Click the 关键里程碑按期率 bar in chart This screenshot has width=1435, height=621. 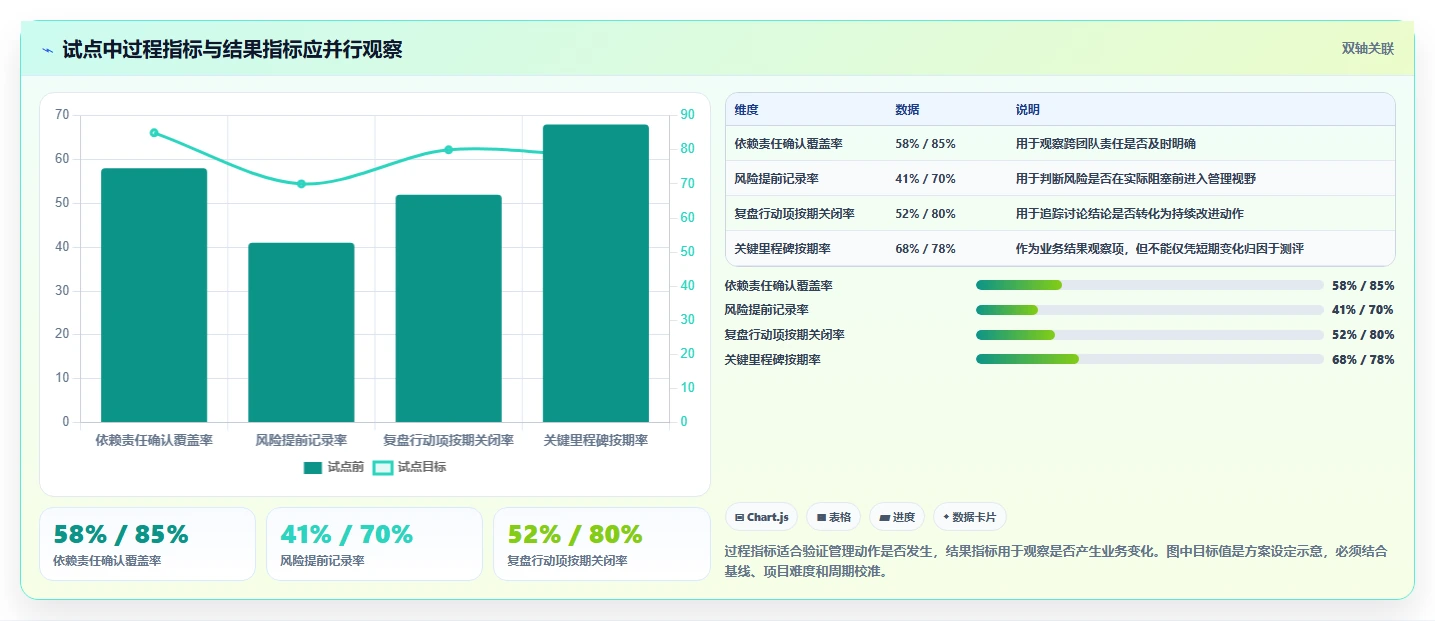tap(596, 273)
